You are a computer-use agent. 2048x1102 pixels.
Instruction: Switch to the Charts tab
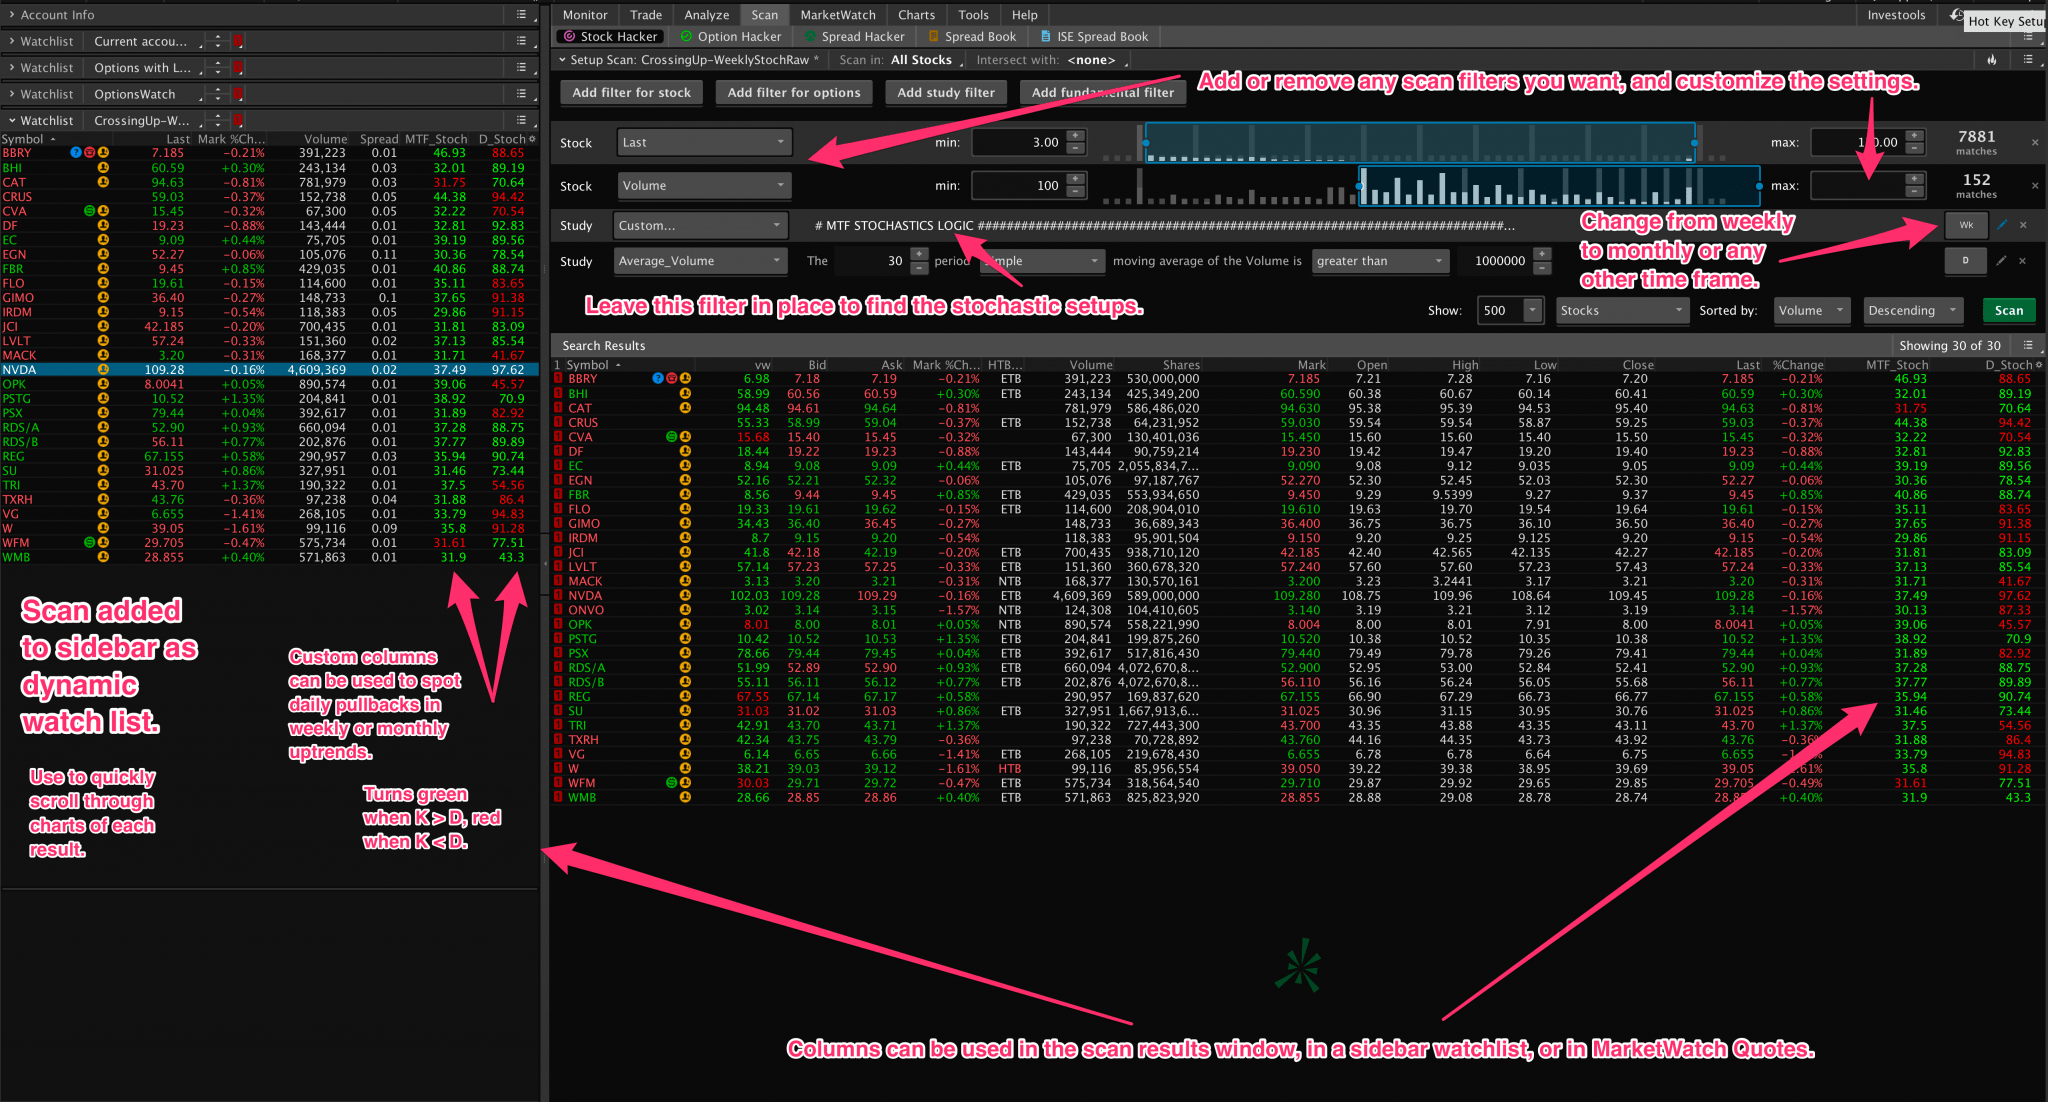[916, 15]
